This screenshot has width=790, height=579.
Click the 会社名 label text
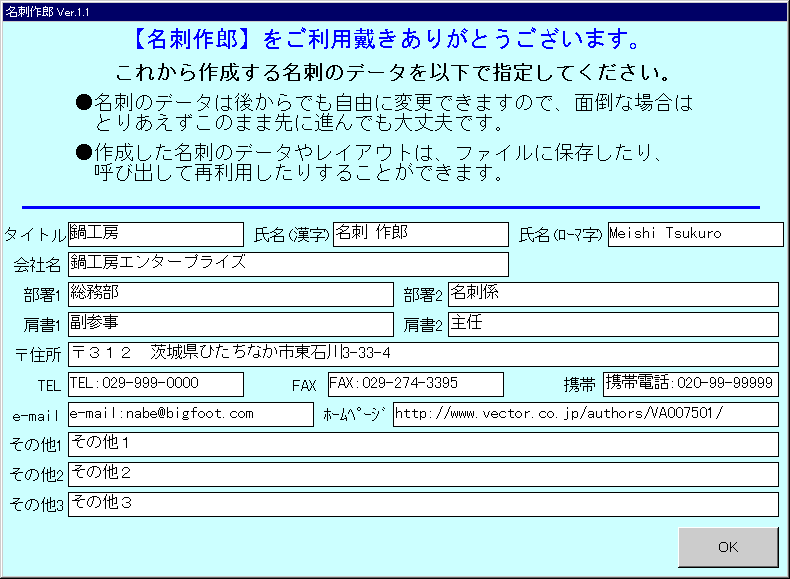[x=37, y=265]
